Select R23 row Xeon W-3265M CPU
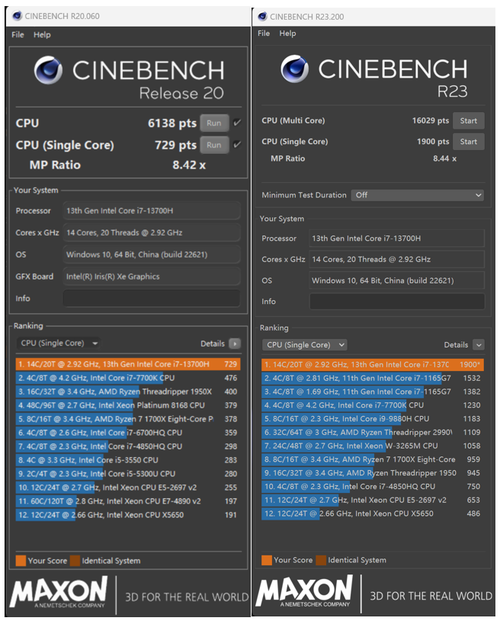 [x=373, y=446]
